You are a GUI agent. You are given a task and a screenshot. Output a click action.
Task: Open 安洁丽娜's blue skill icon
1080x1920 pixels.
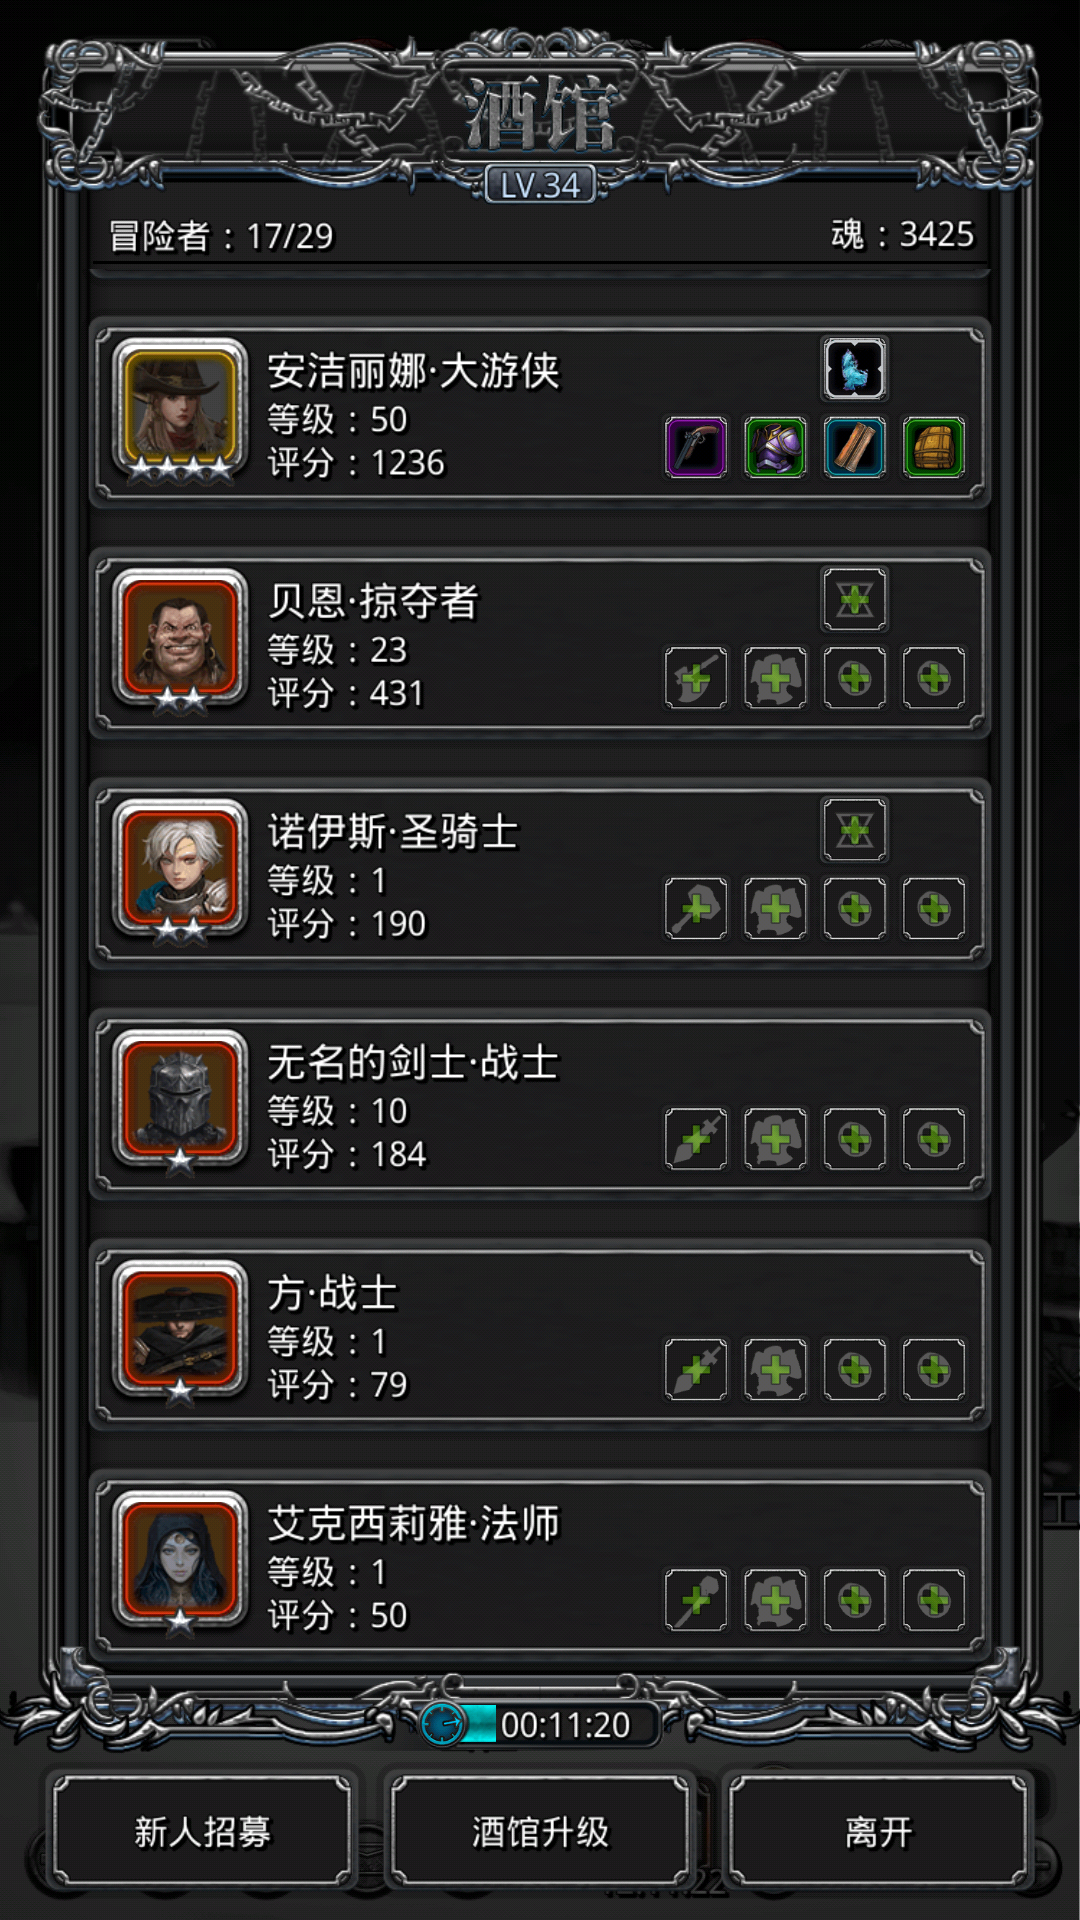point(855,369)
